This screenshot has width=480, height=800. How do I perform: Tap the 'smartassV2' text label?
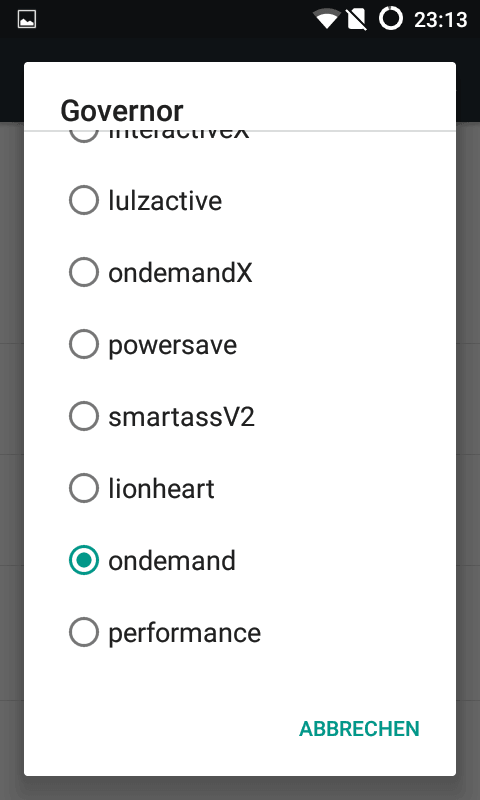tap(181, 417)
